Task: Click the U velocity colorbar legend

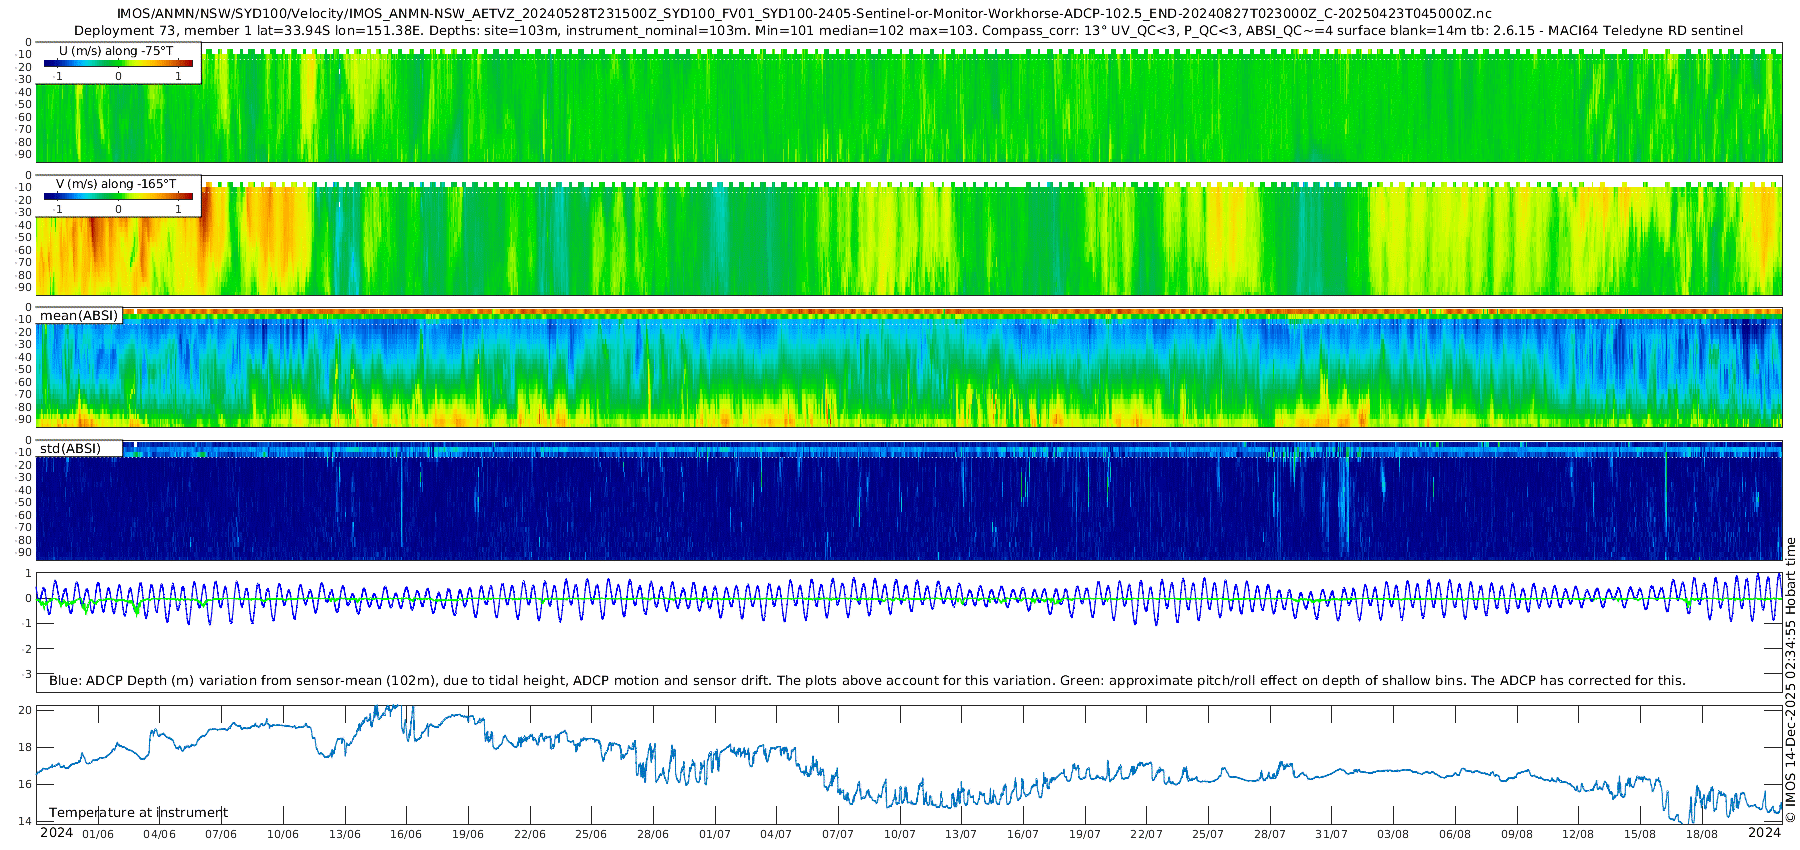Action: pos(119,63)
